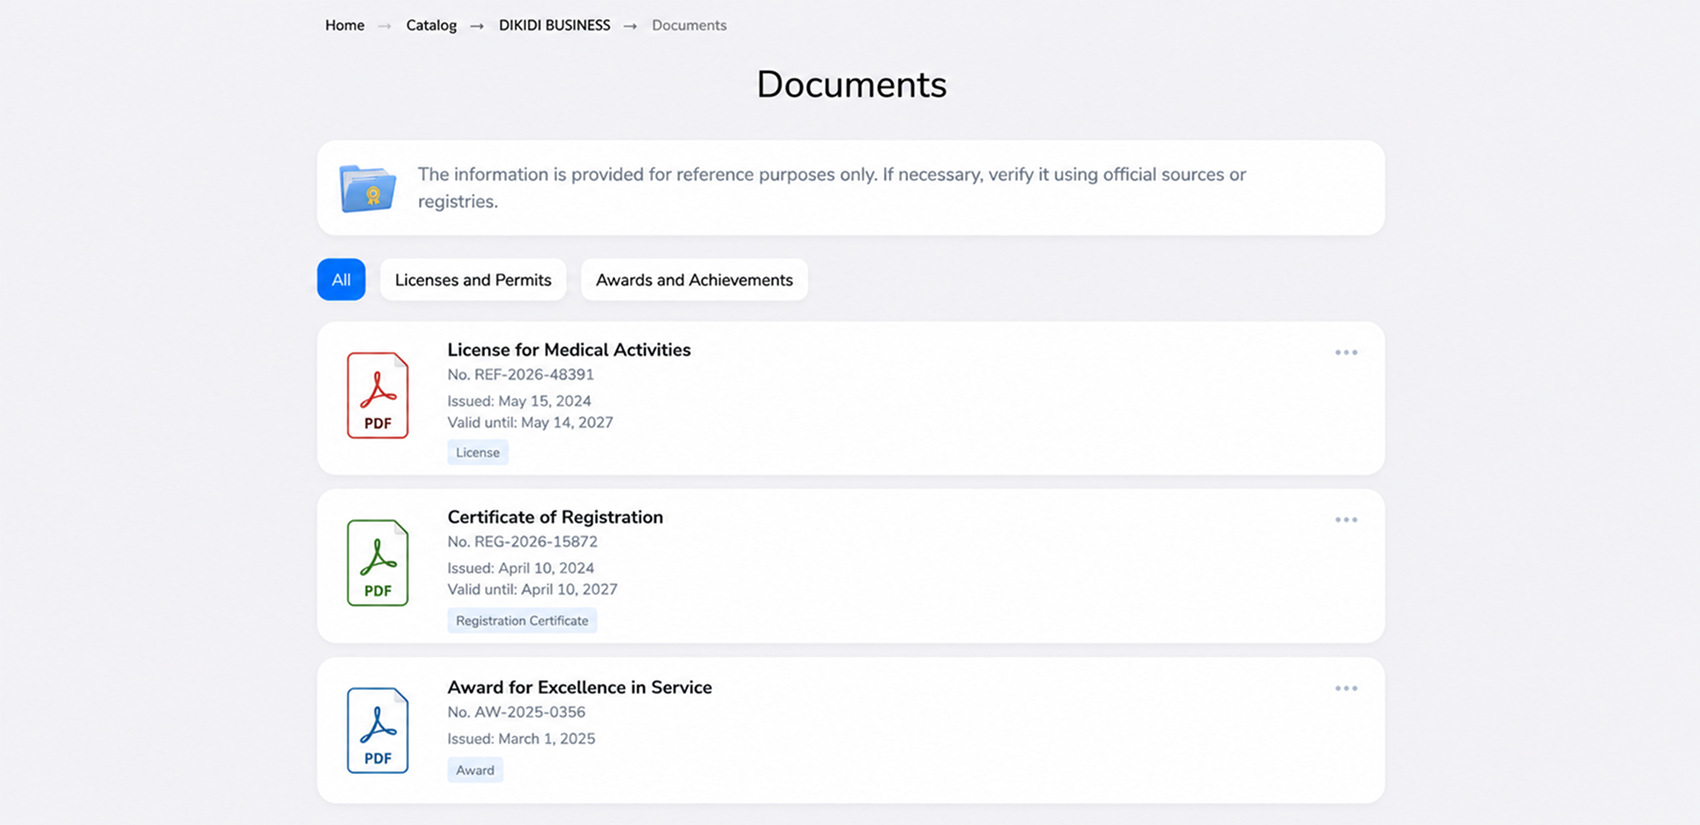Click the Documents breadcrumb item
Screen dimensions: 1700x825
[689, 25]
